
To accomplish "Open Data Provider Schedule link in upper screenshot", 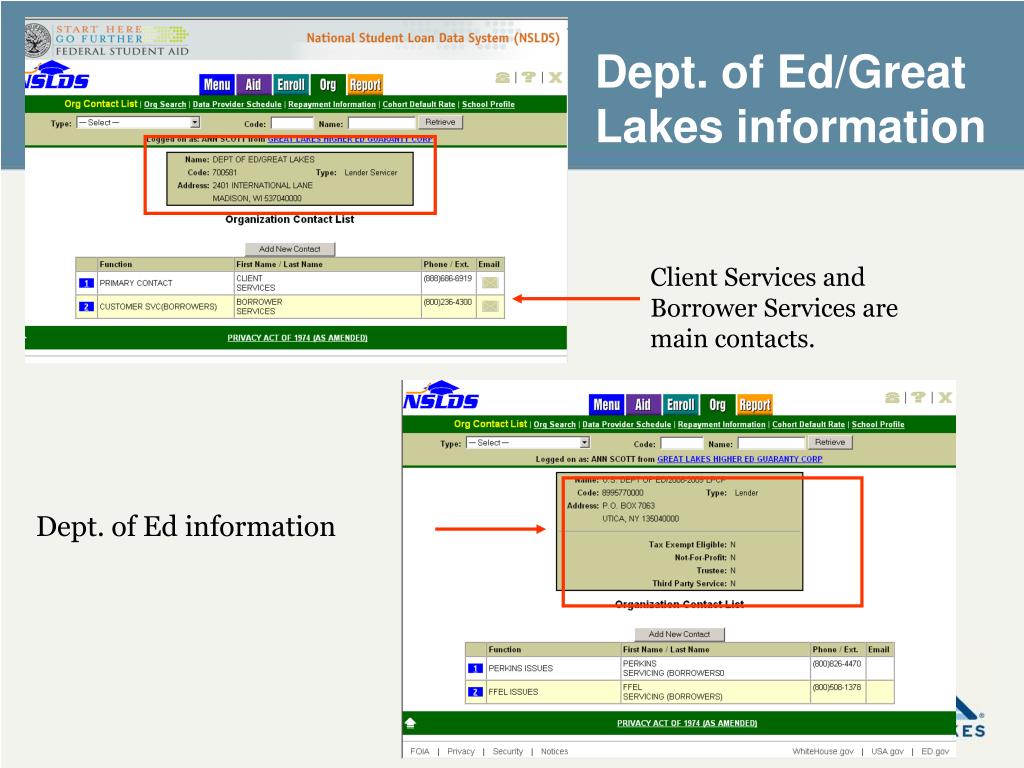I will 237,104.
